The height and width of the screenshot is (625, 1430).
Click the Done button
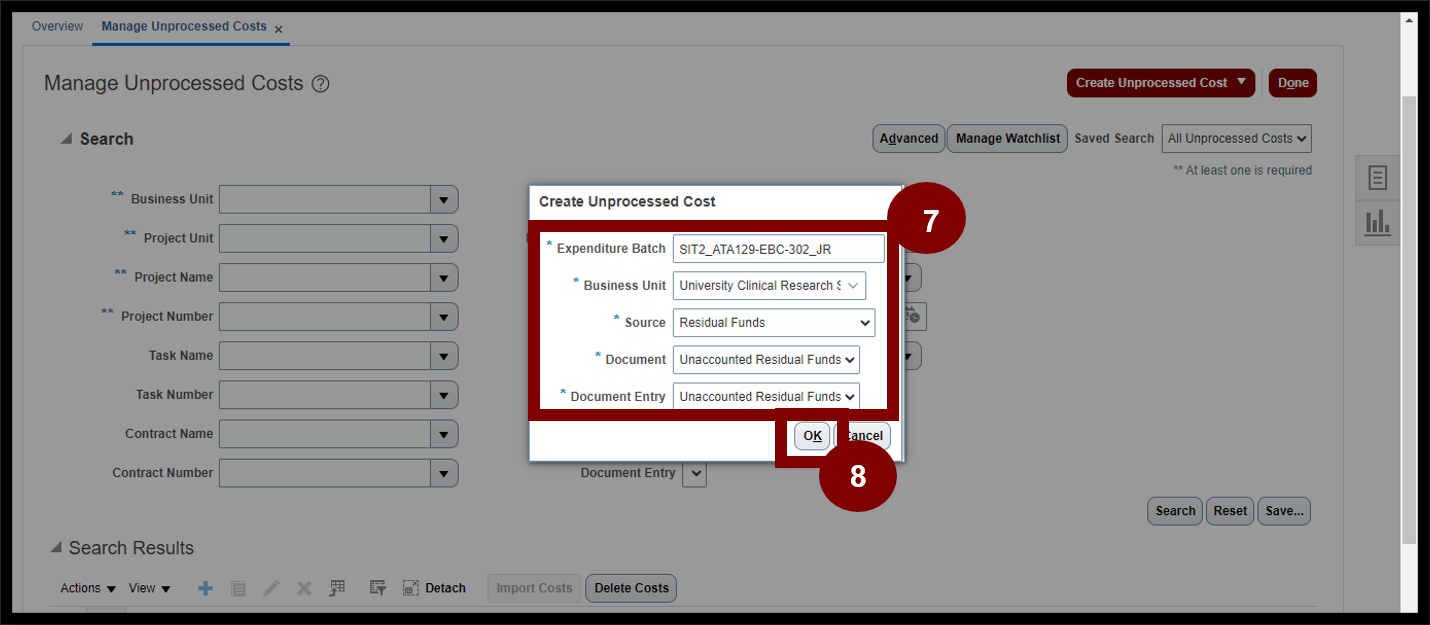pos(1293,83)
